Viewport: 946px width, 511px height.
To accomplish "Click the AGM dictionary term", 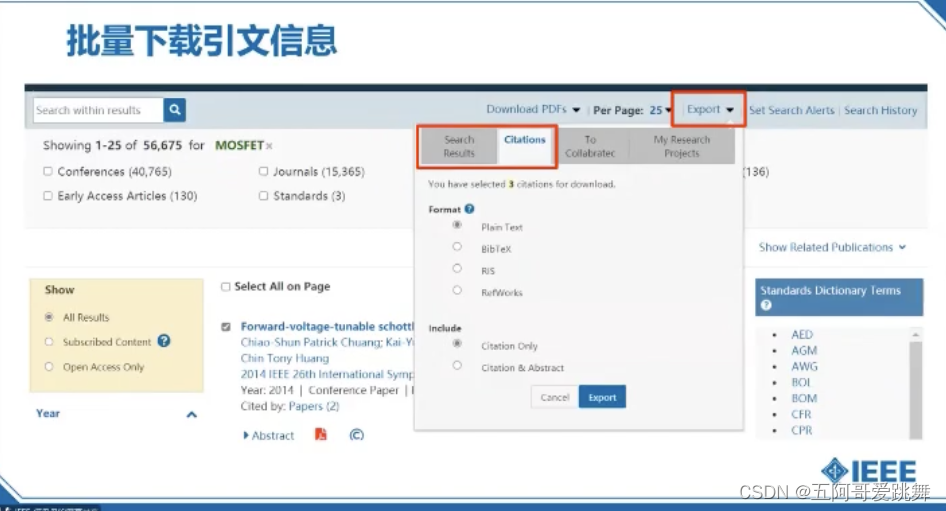I will click(x=804, y=350).
